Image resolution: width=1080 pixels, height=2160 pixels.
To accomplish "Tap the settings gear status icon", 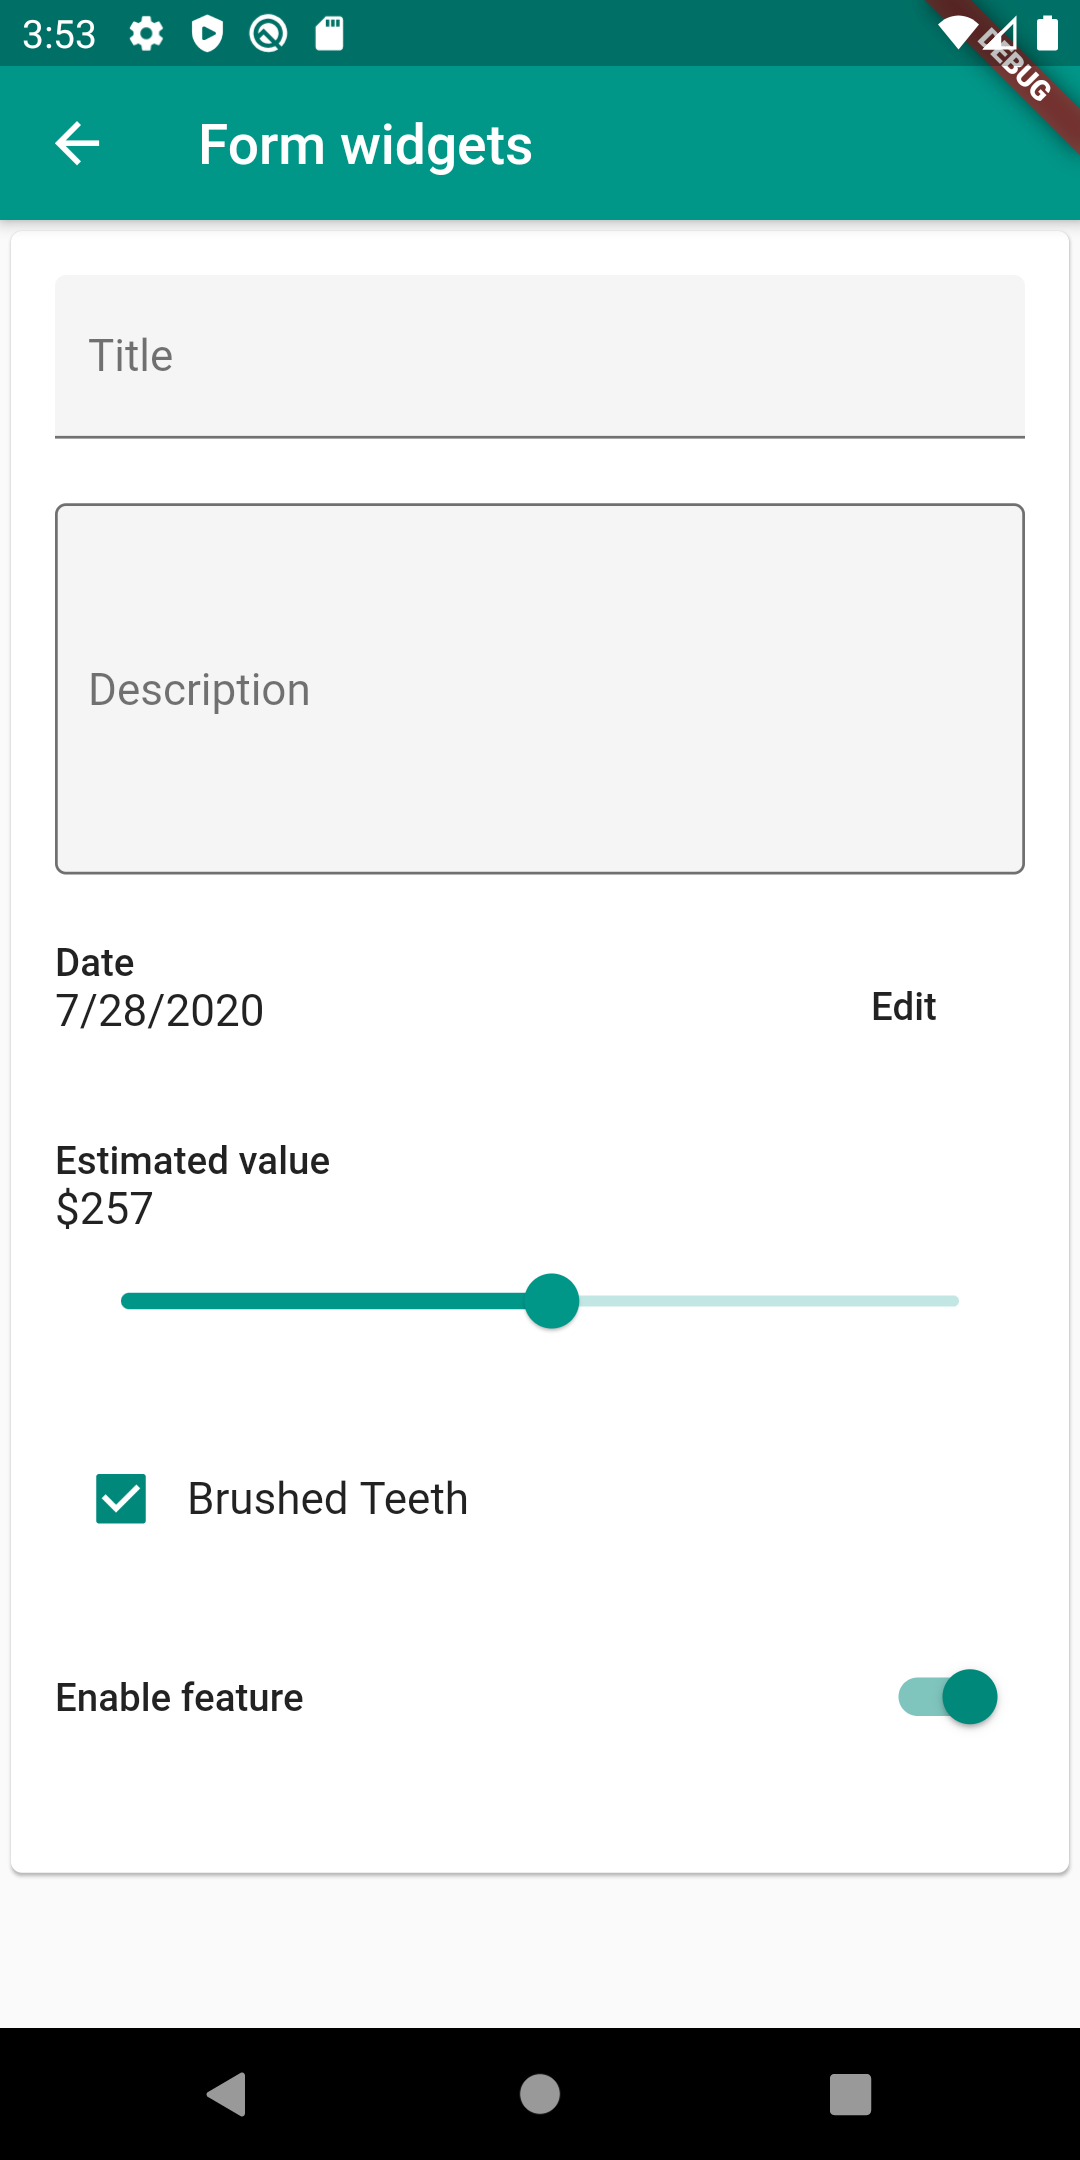I will coord(146,34).
